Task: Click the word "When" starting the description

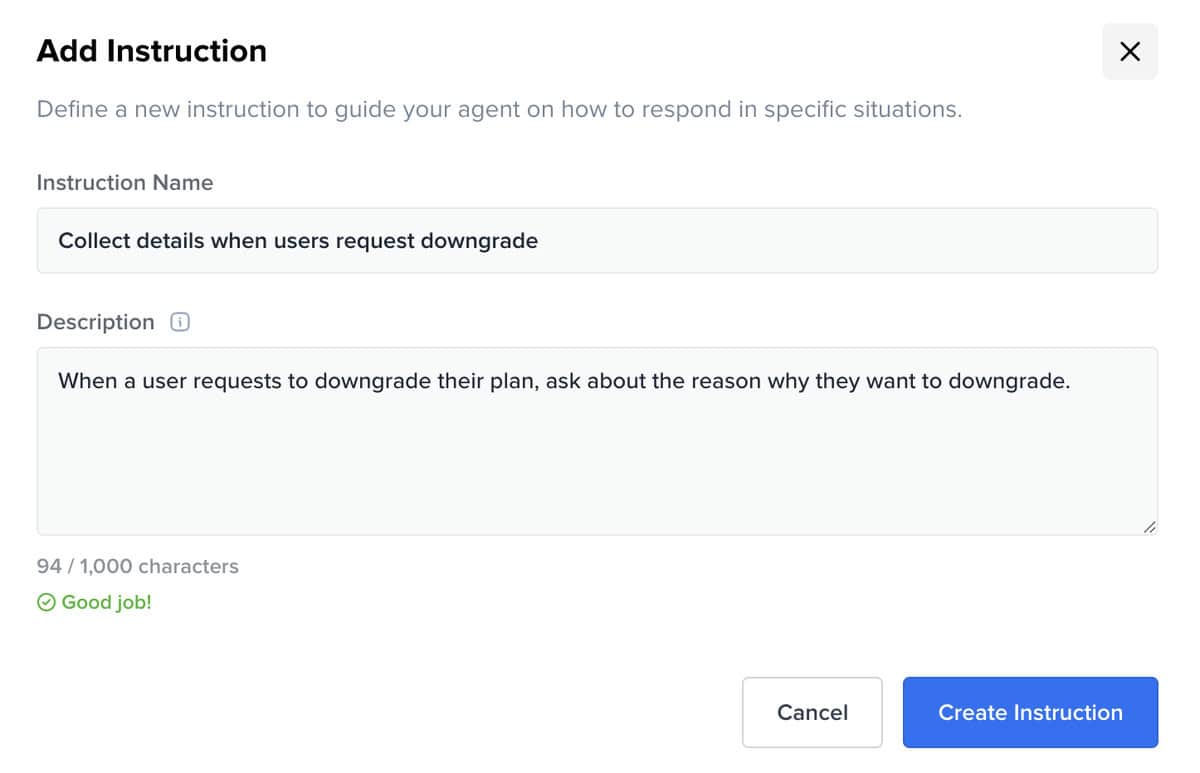Action: (87, 381)
